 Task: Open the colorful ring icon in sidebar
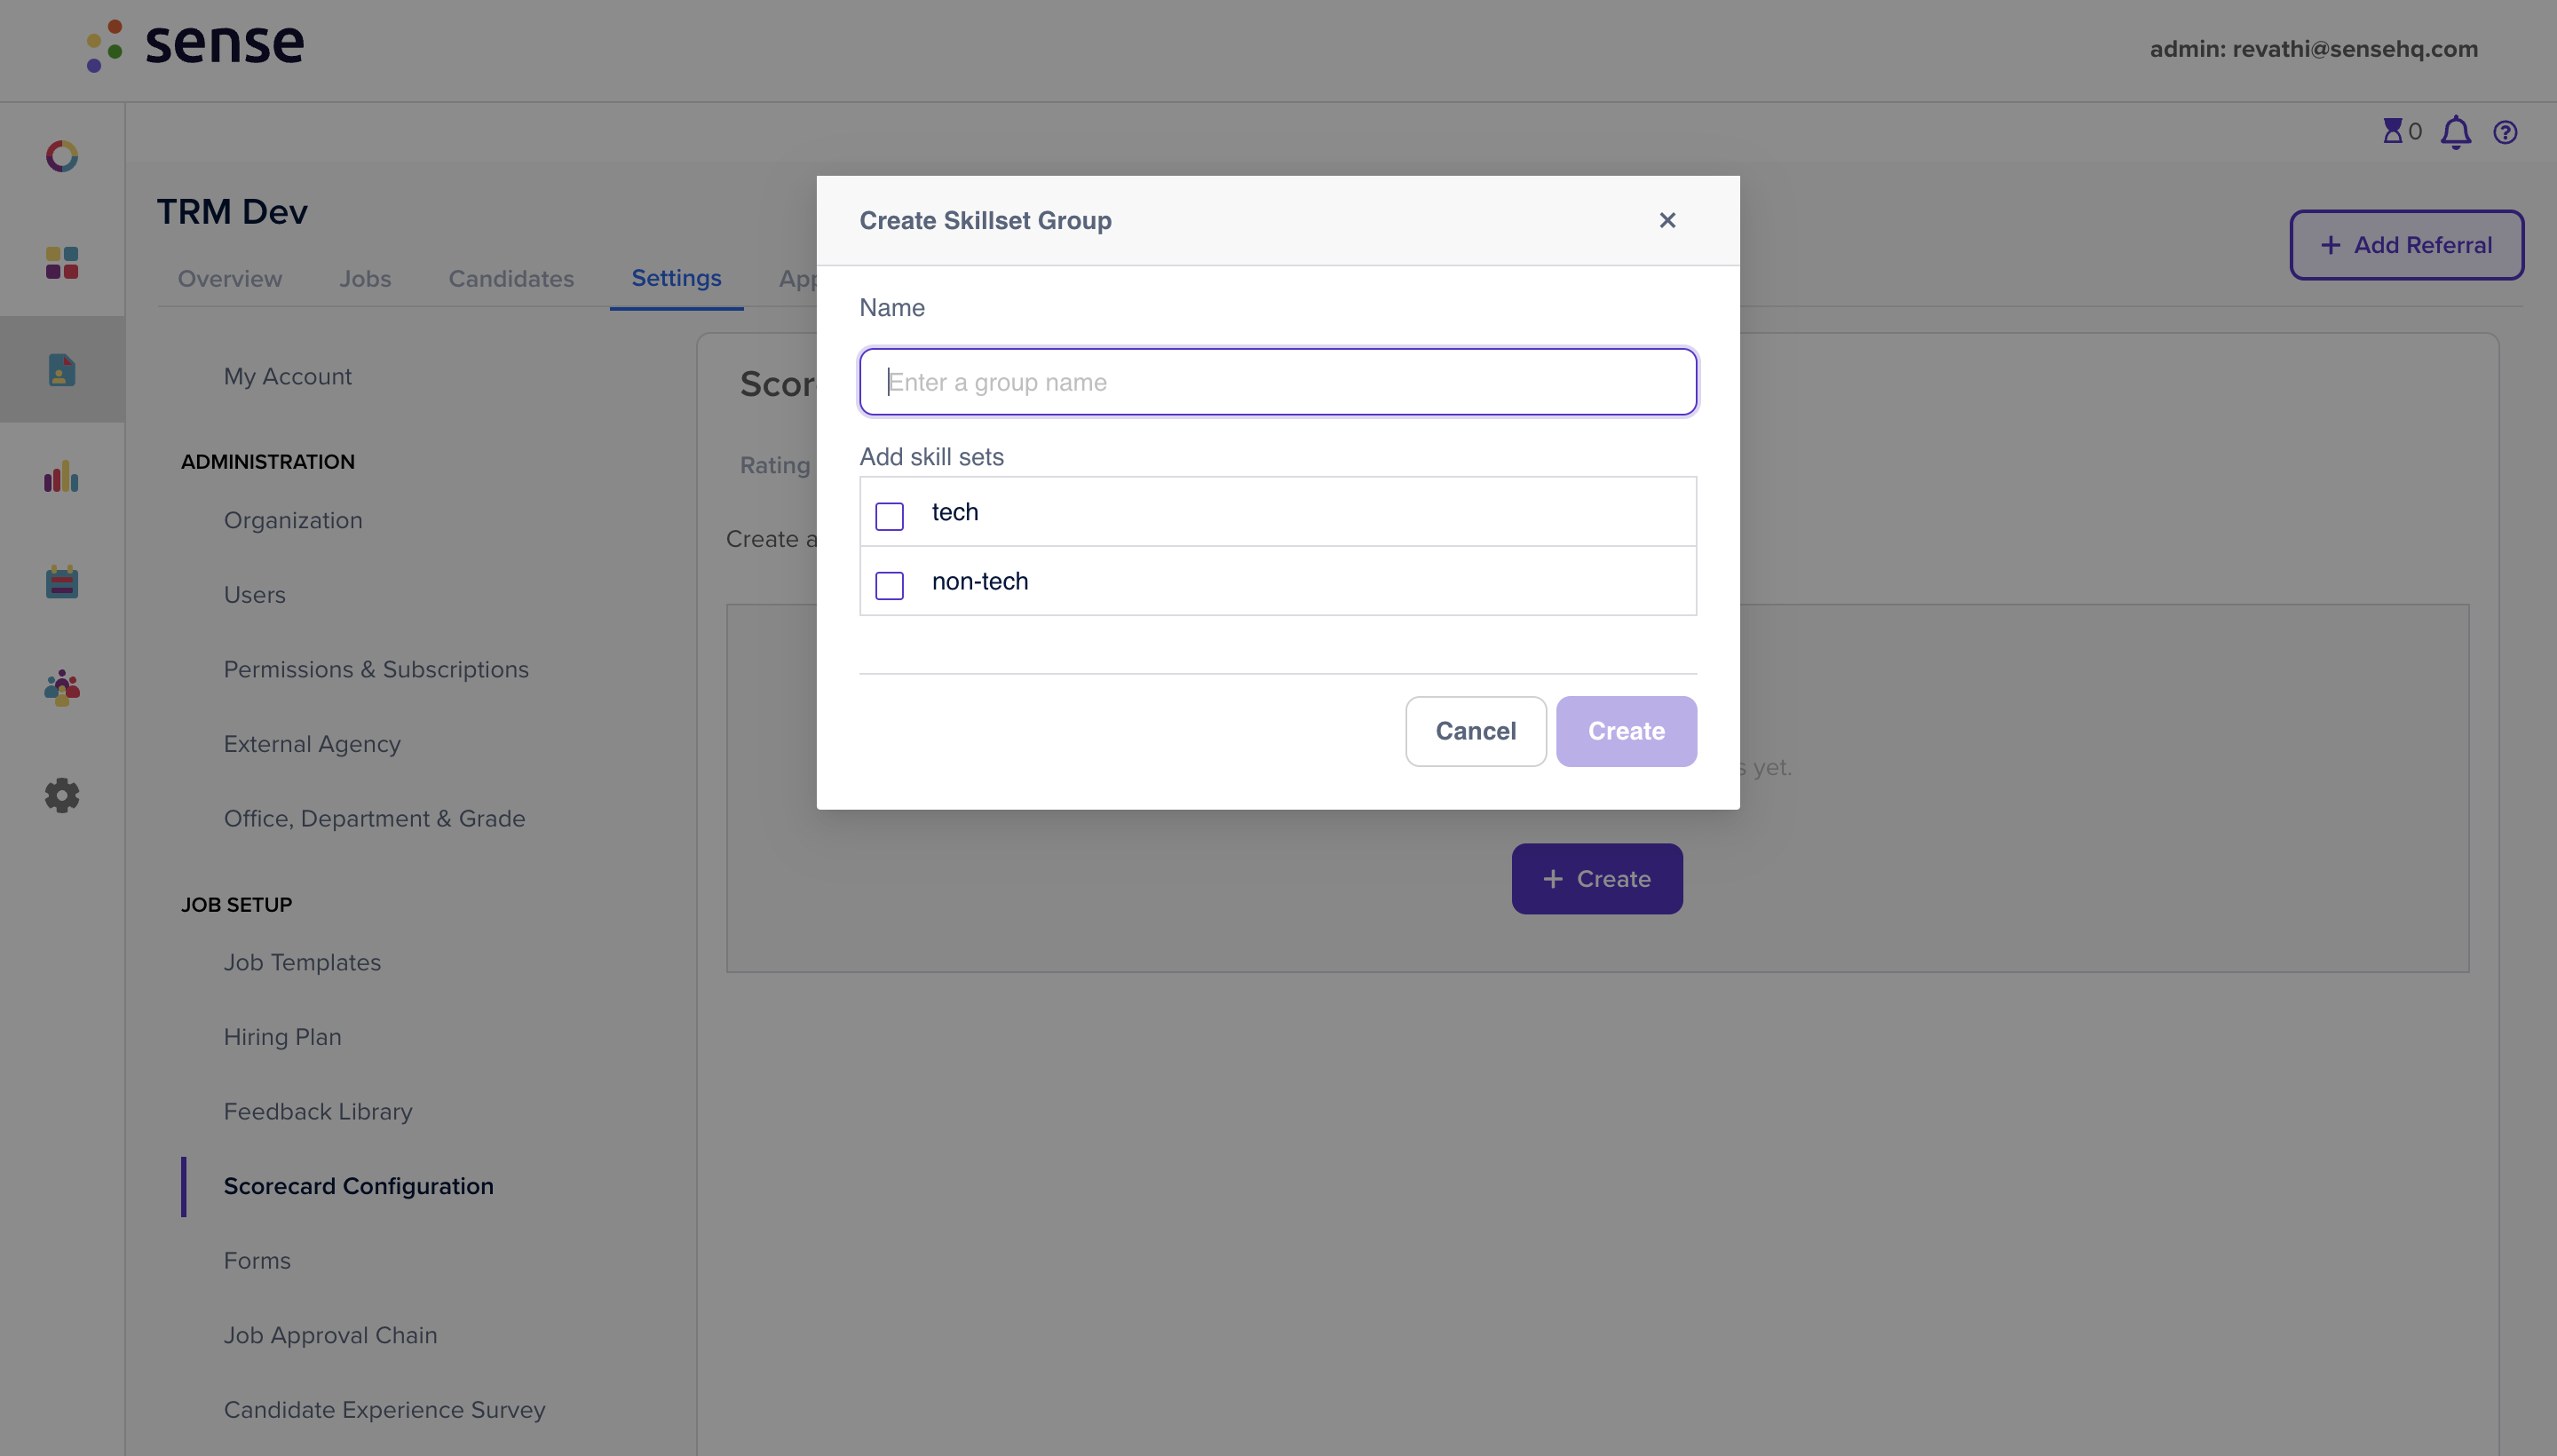(62, 156)
